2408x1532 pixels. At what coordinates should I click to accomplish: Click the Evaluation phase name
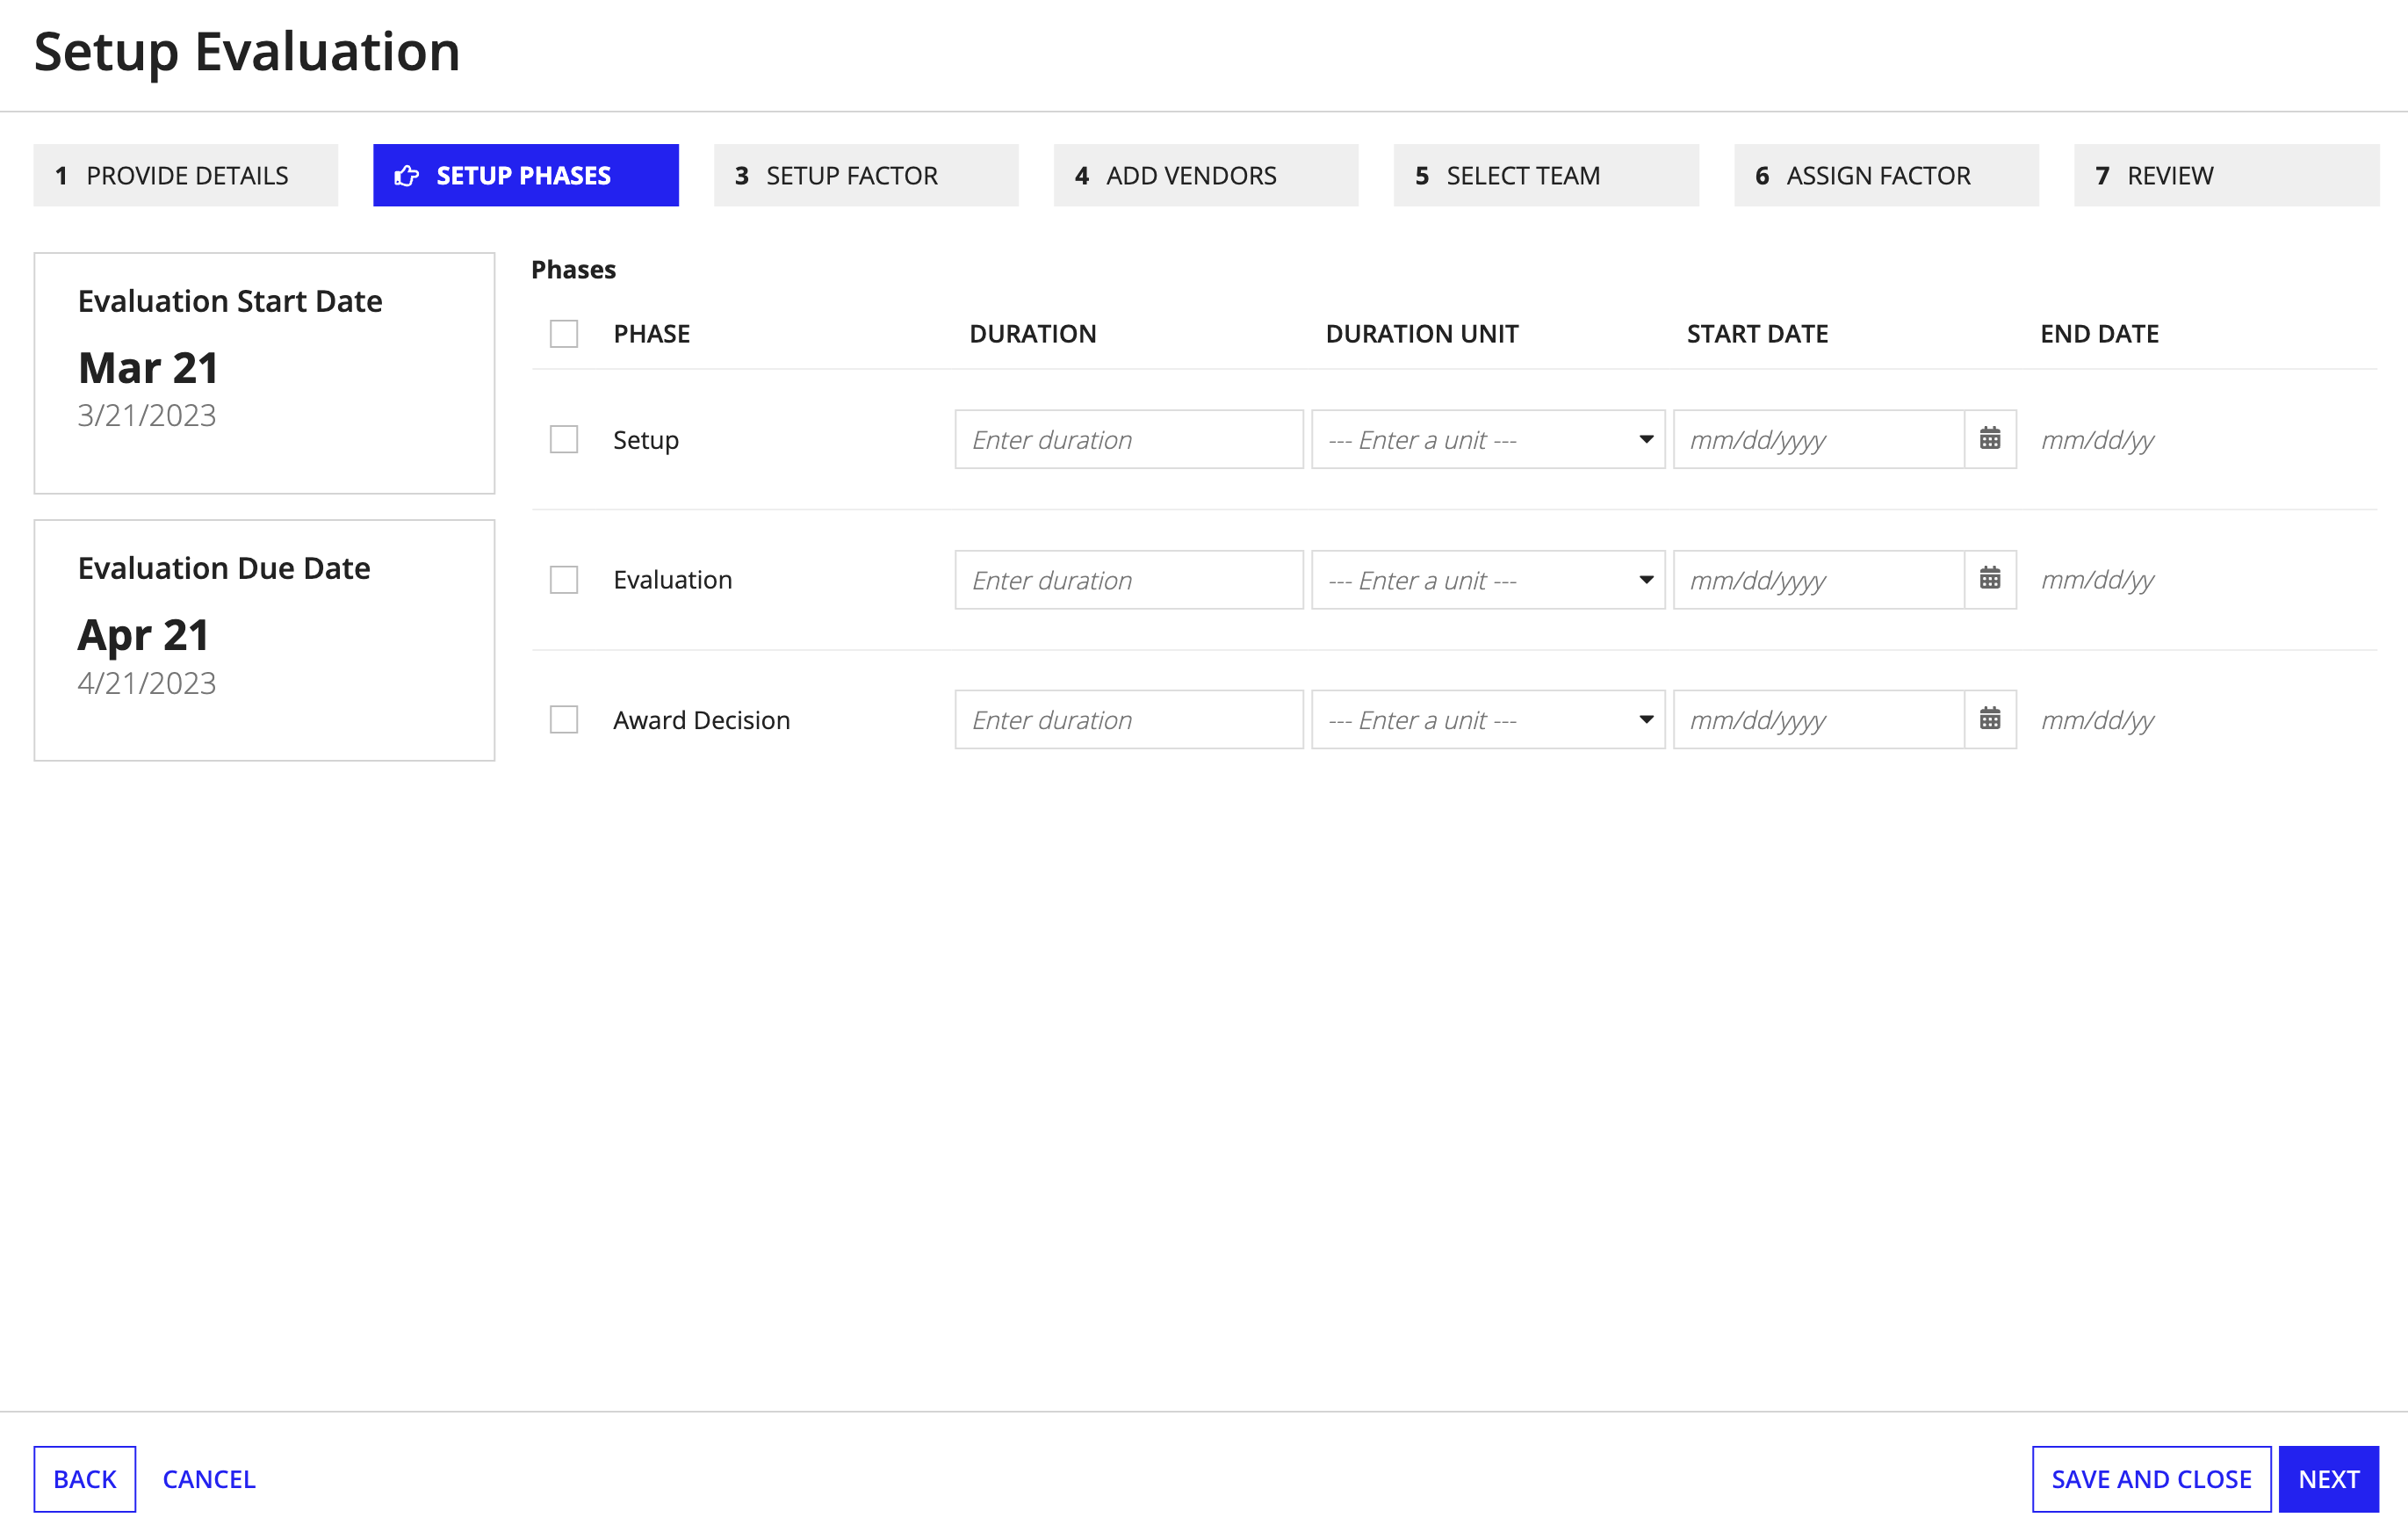pyautogui.click(x=673, y=580)
